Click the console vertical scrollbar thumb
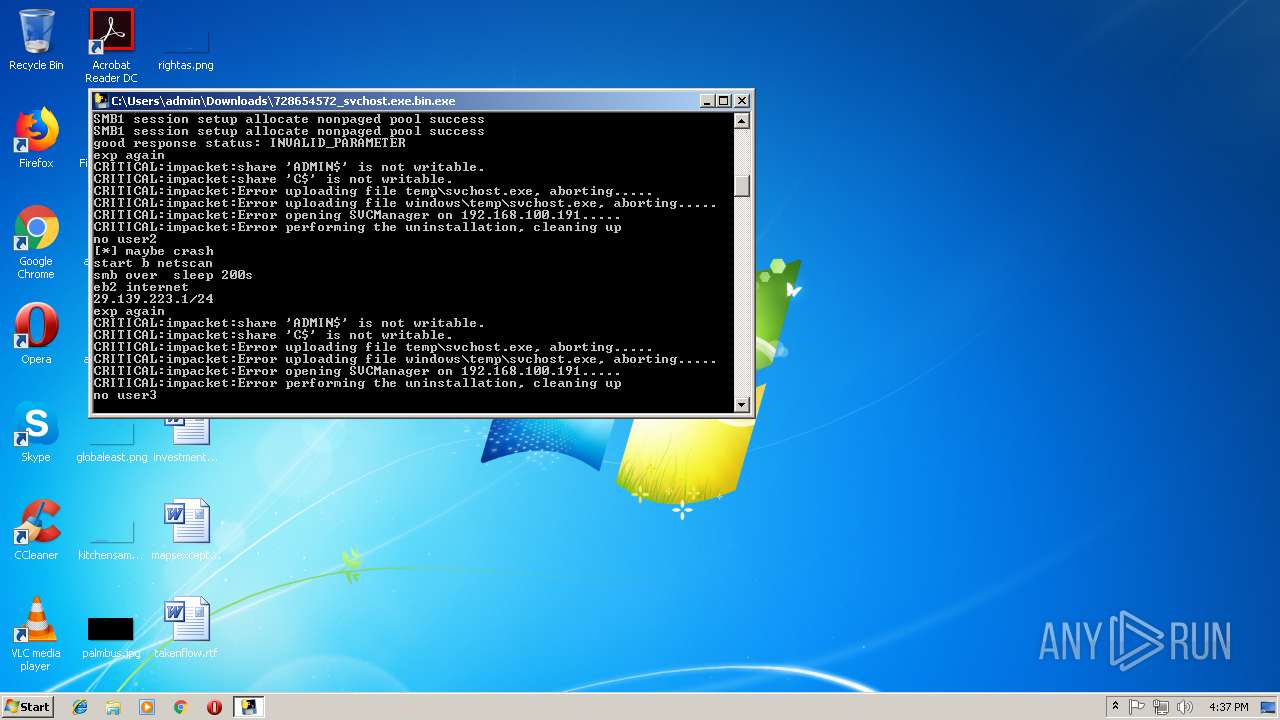 pos(742,186)
